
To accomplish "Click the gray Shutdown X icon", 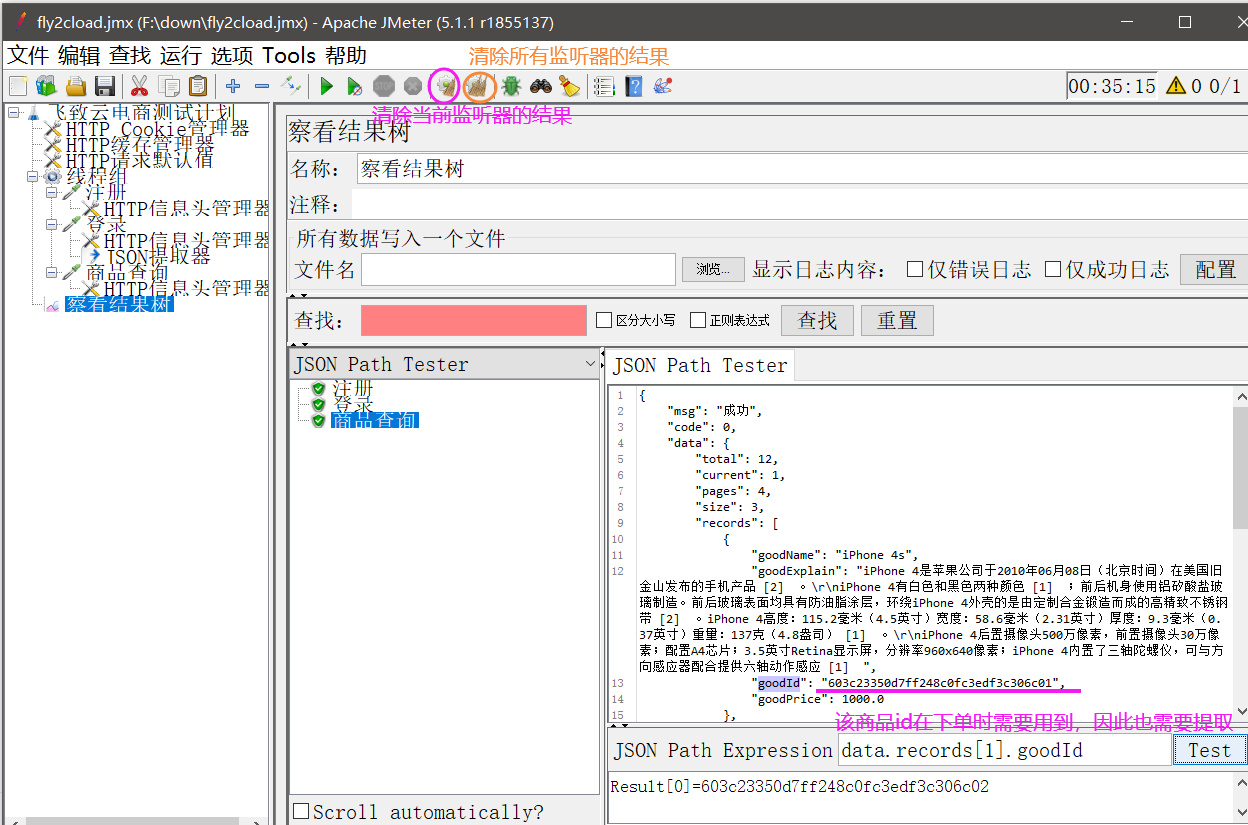I will pyautogui.click(x=412, y=86).
